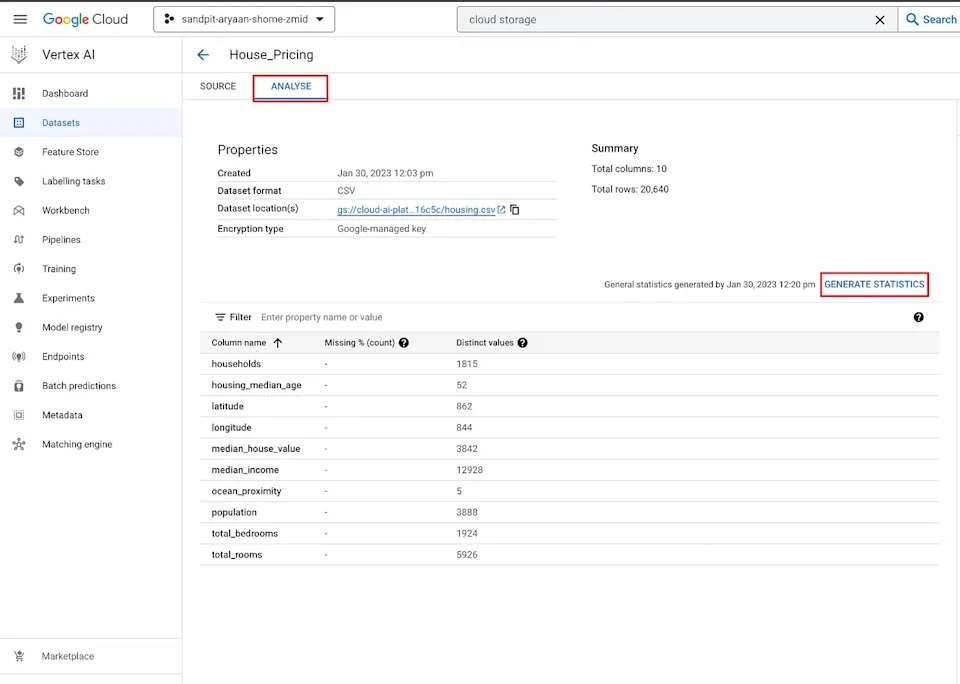Go back using the arrow icon

[x=203, y=55]
